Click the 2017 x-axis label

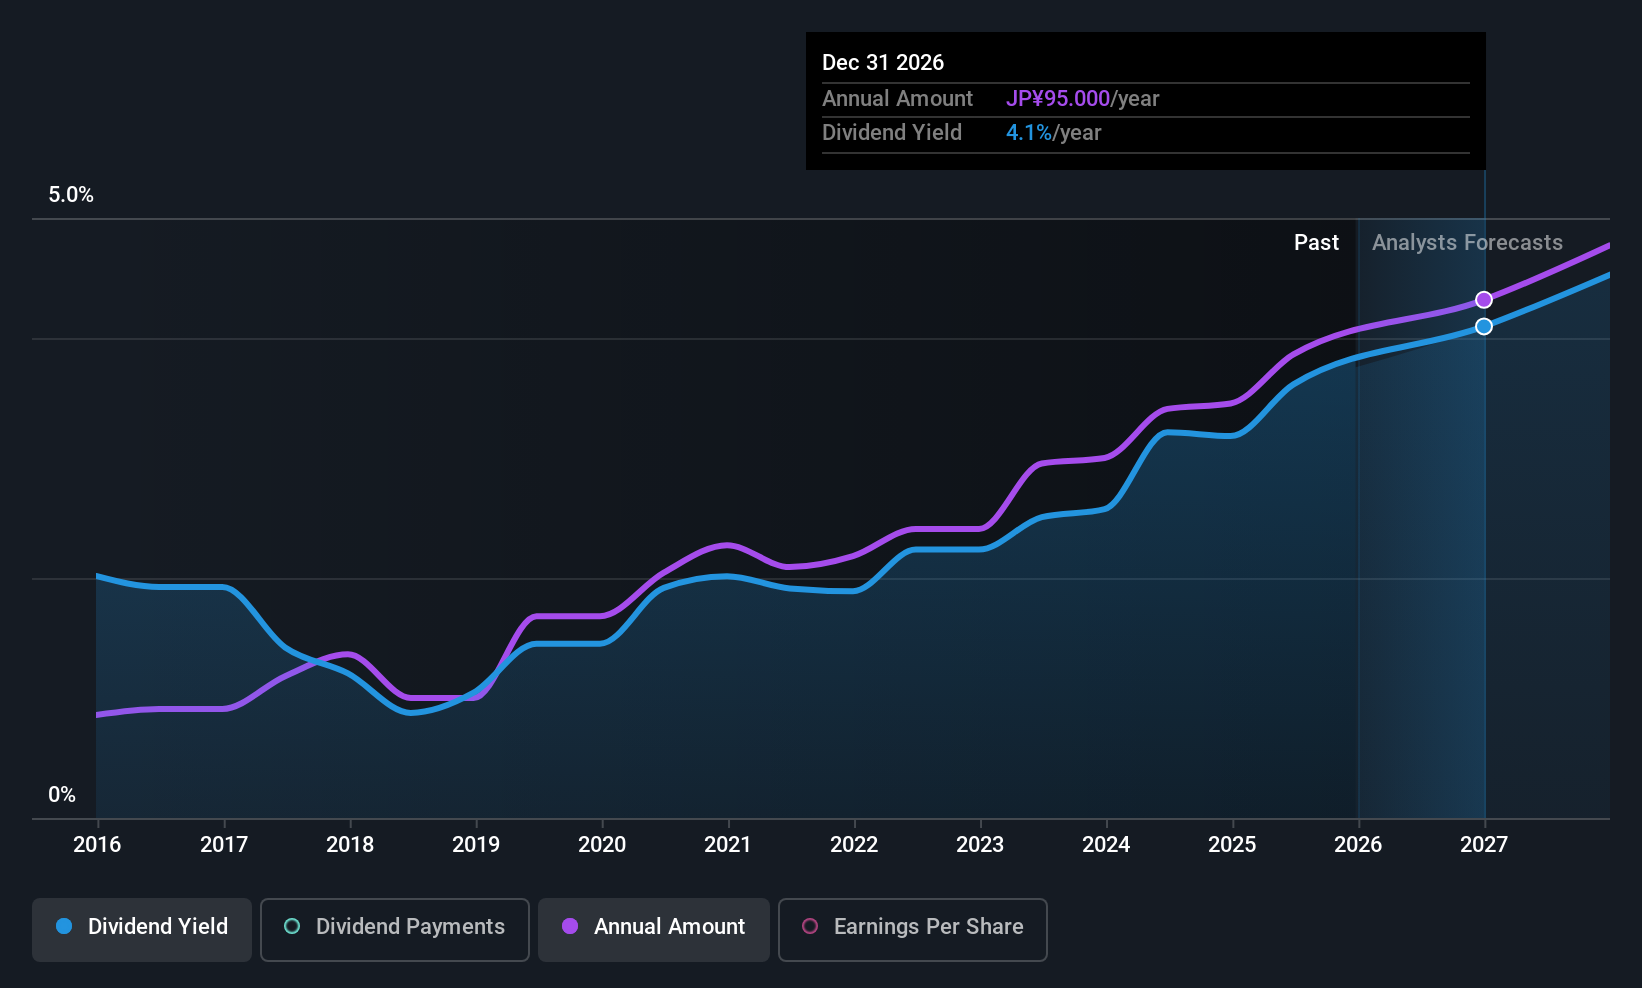point(224,845)
